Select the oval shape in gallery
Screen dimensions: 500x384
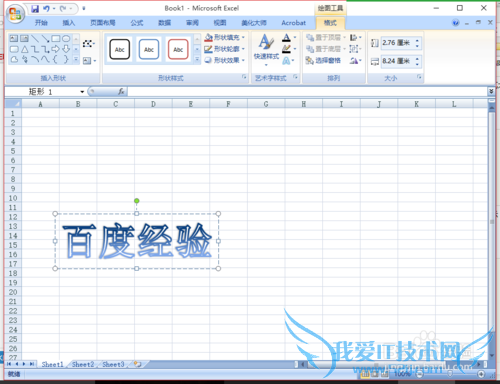66,39
